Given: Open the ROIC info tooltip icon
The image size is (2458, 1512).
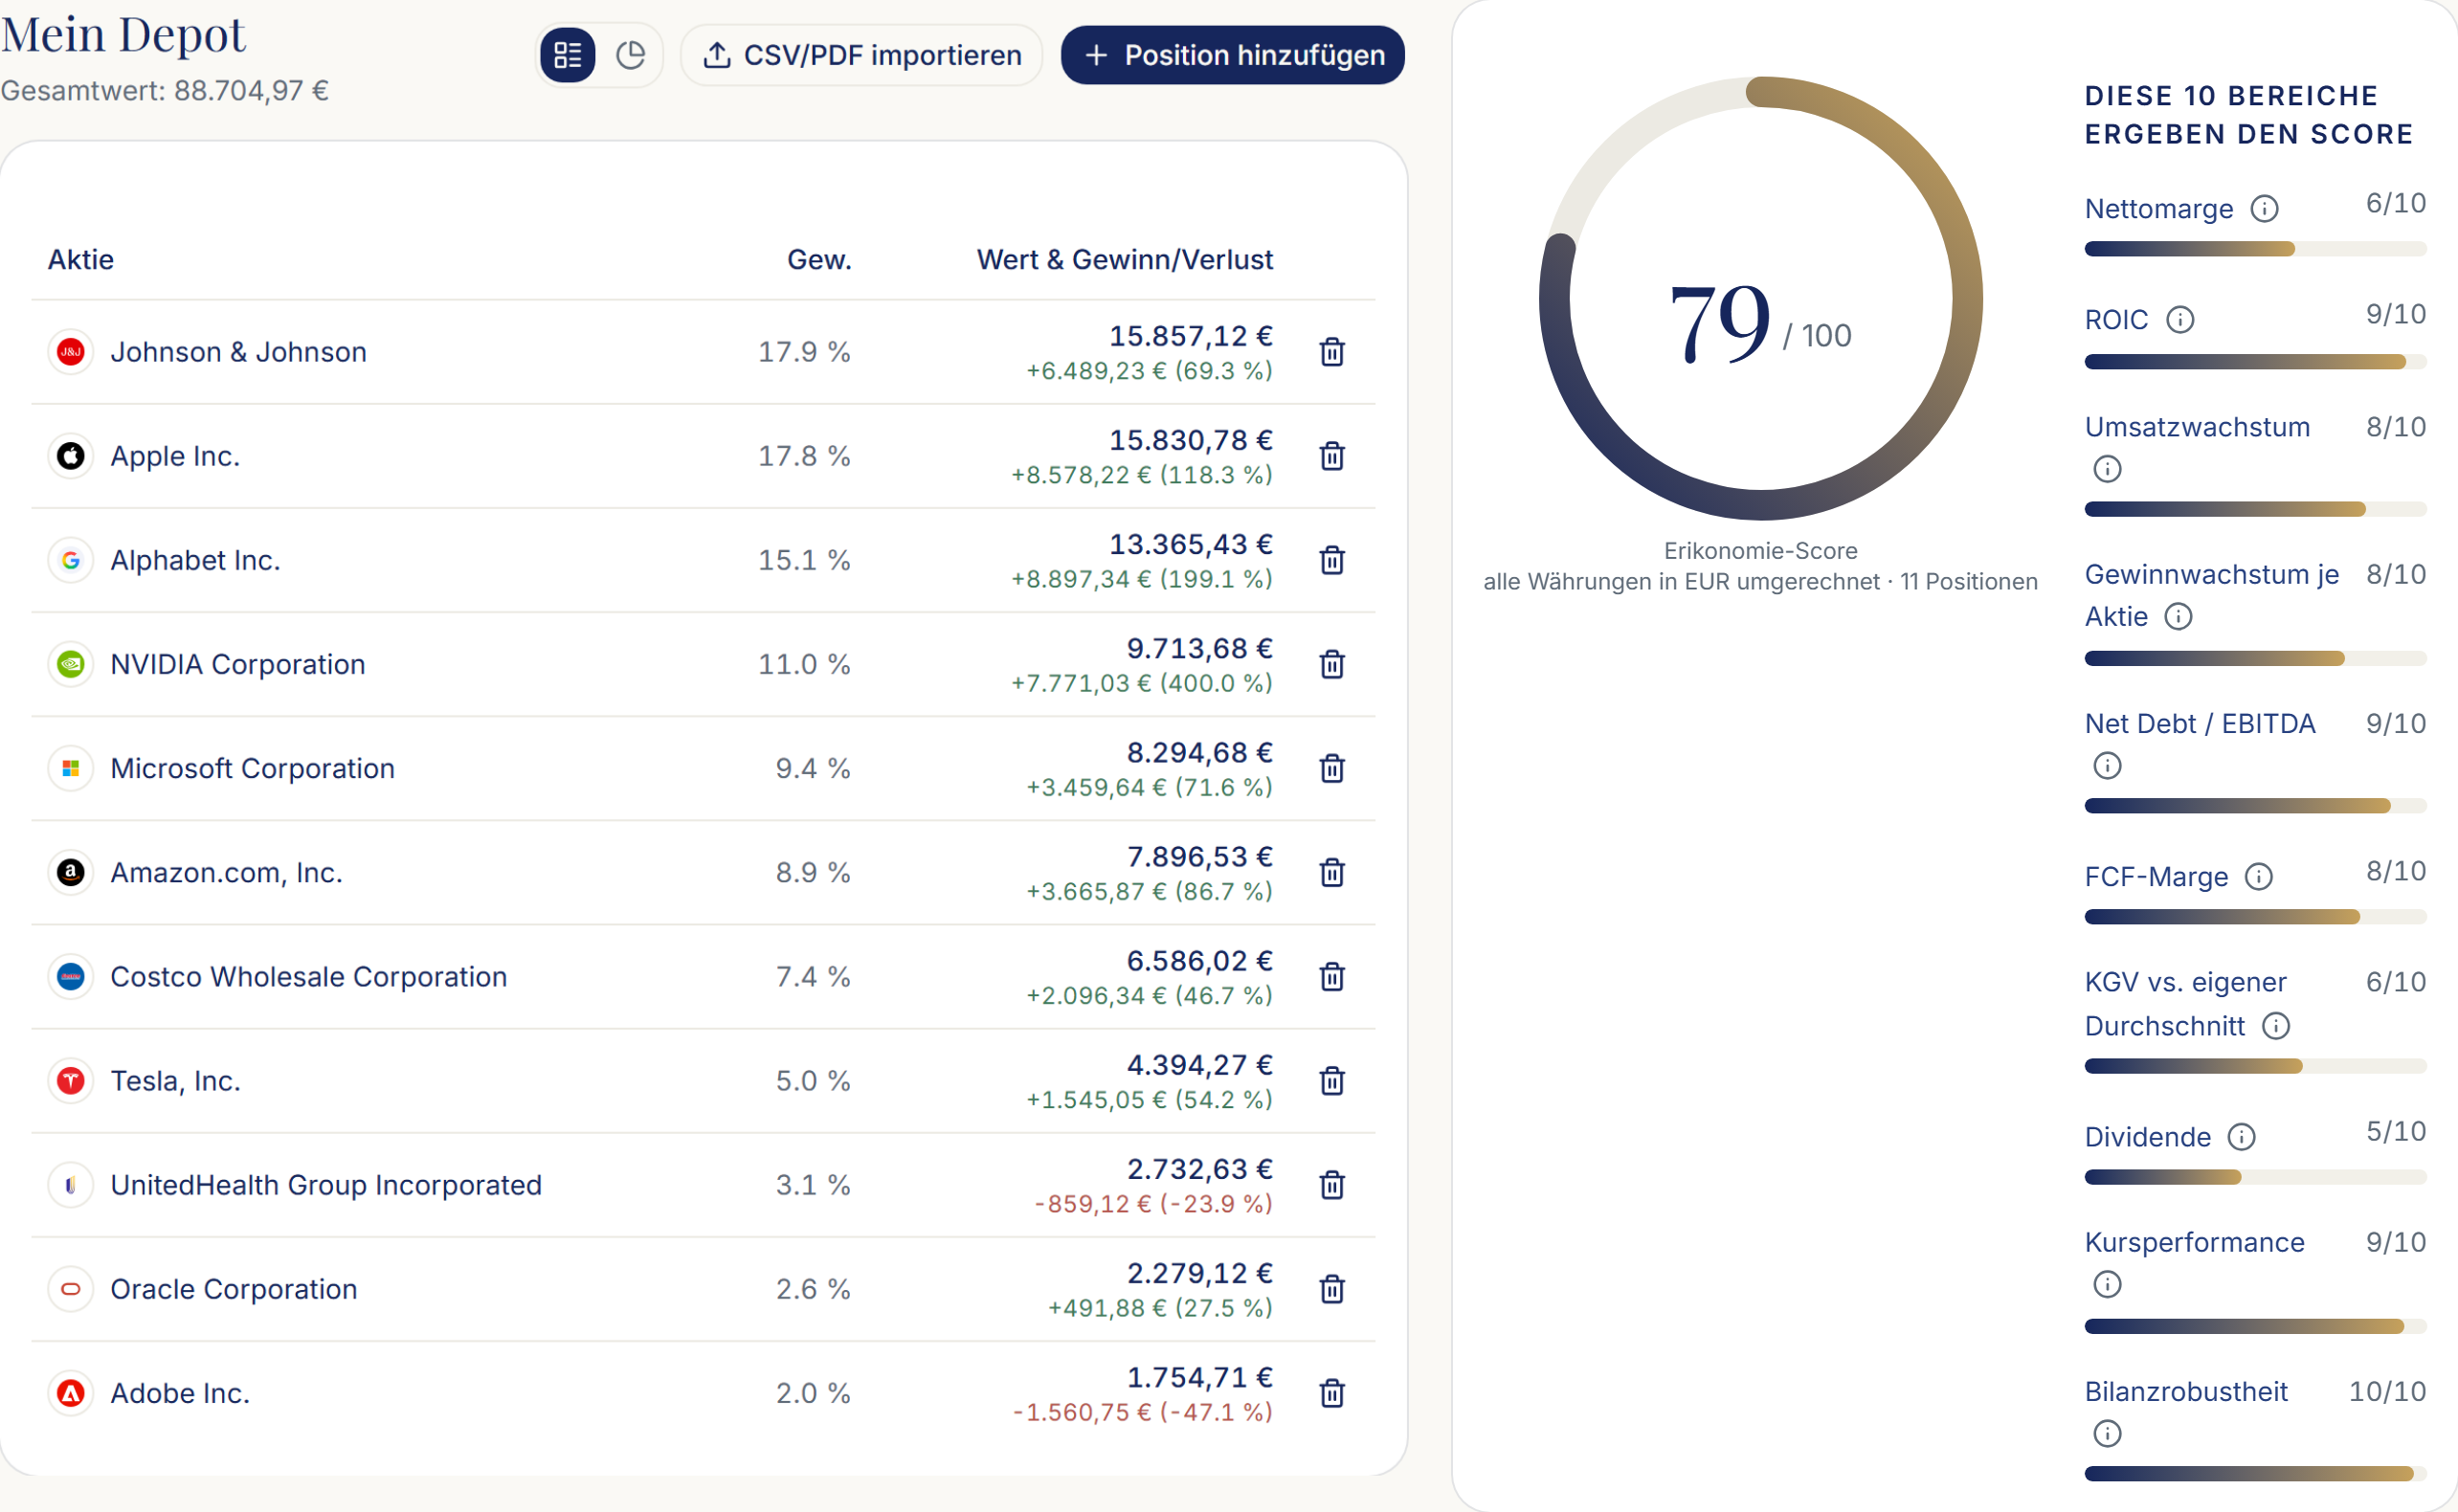Looking at the screenshot, I should (2180, 320).
